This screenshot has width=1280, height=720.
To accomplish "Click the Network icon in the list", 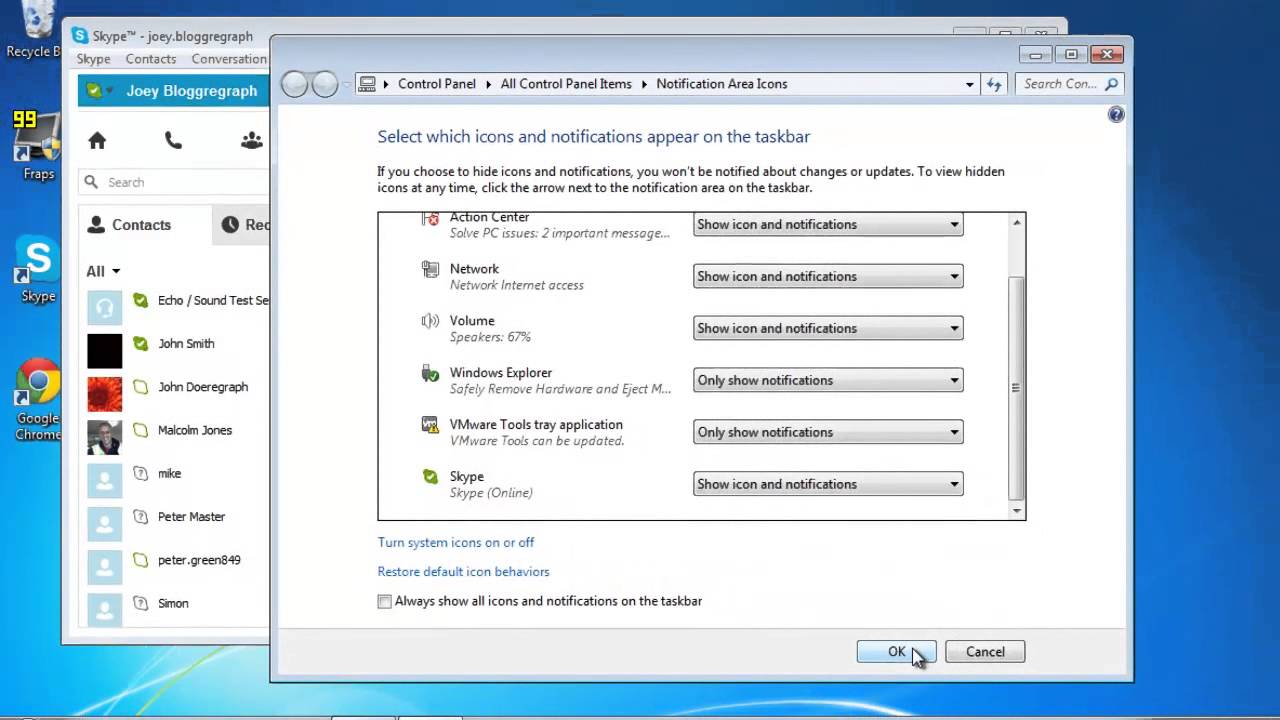I will 430,269.
